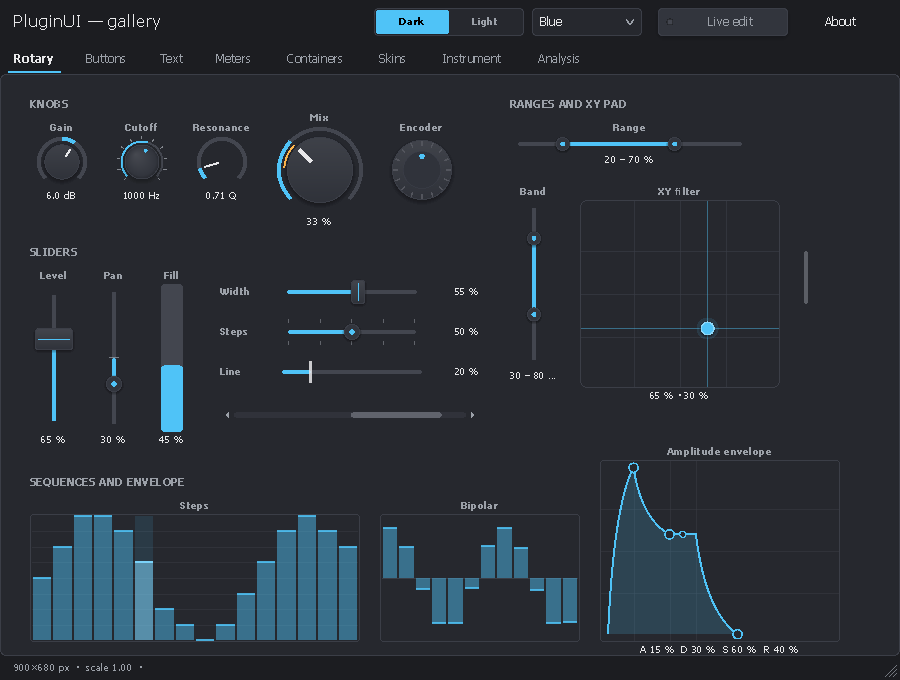This screenshot has width=900, height=680.
Task: Switch theme to Dark mode
Action: [x=412, y=22]
